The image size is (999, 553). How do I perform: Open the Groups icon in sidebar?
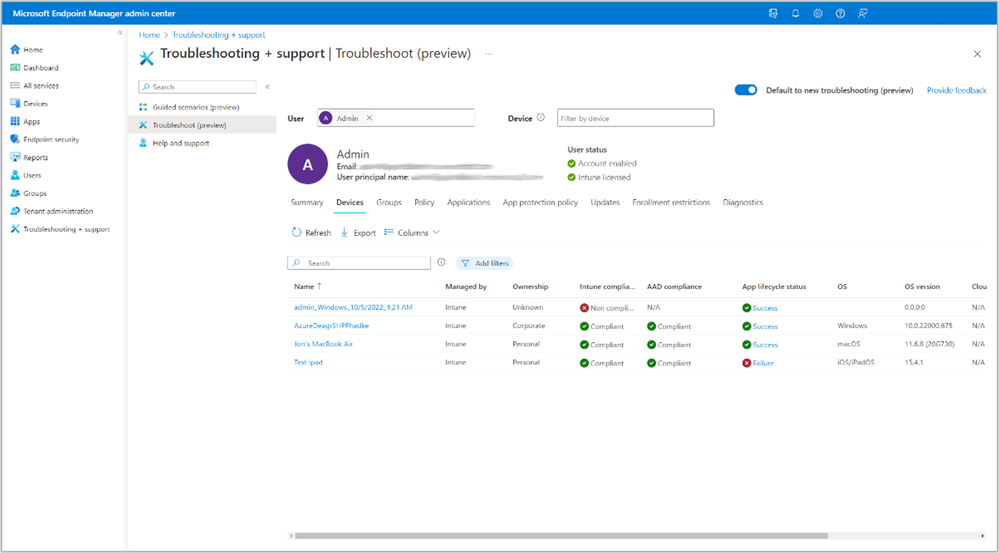(x=15, y=192)
